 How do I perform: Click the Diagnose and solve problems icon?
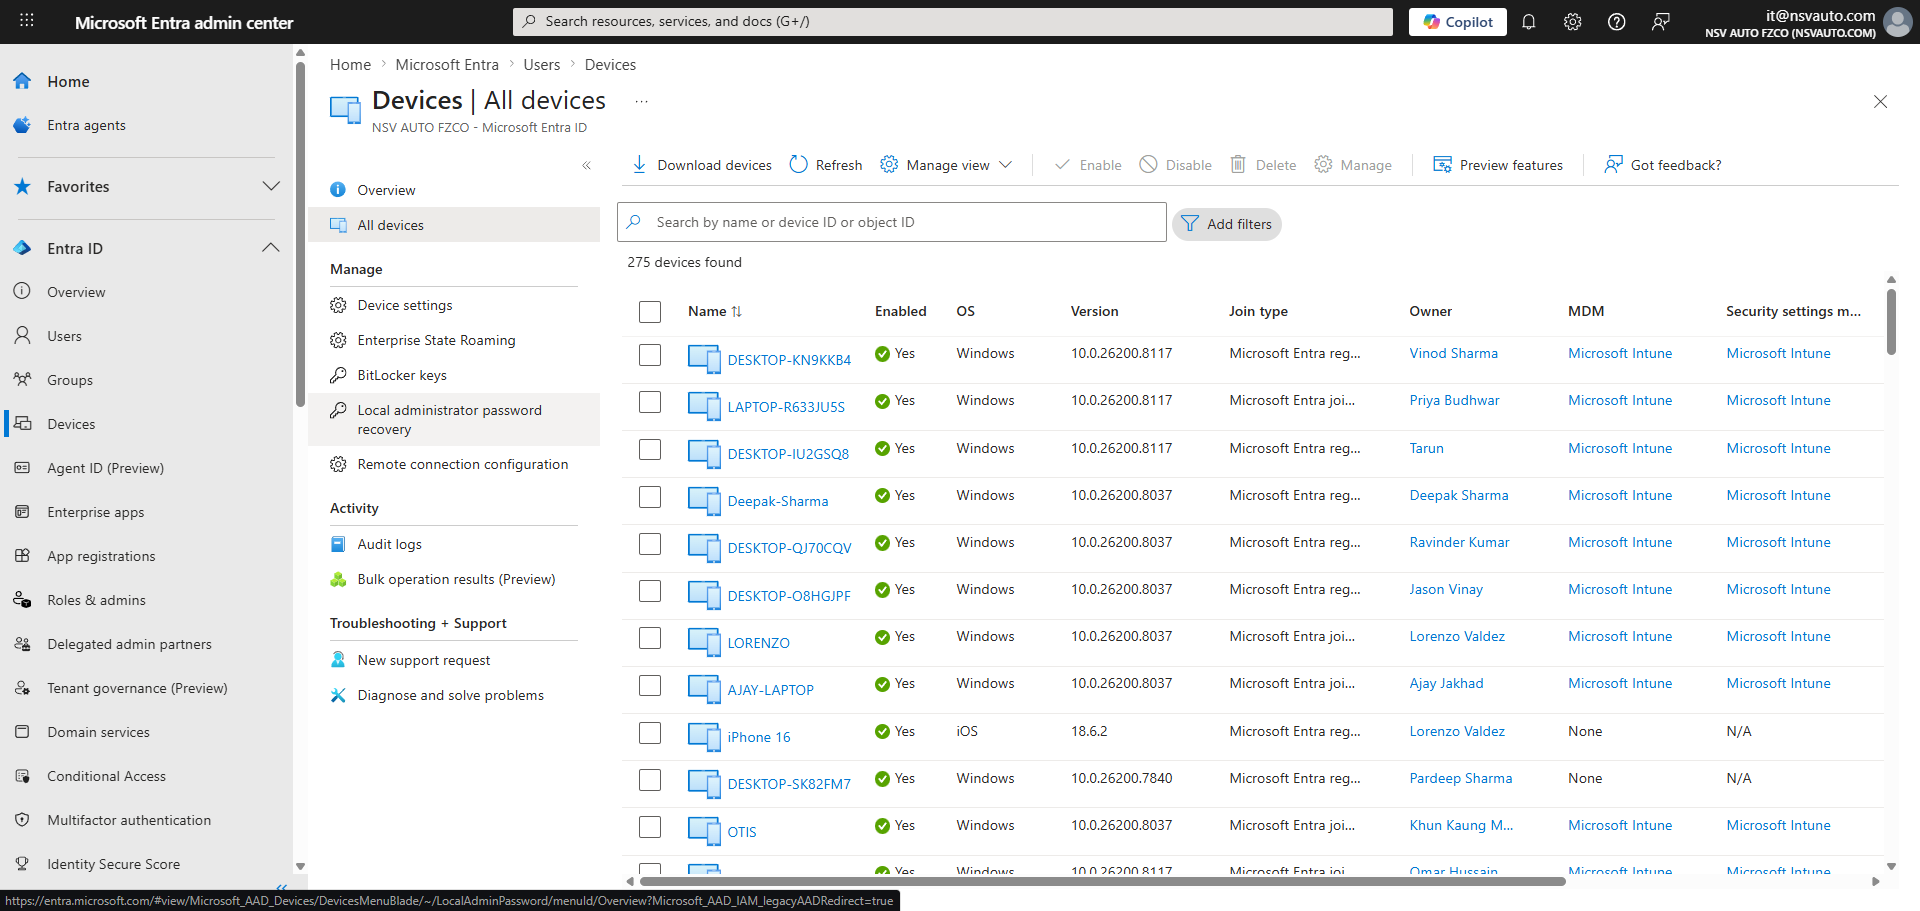click(338, 695)
